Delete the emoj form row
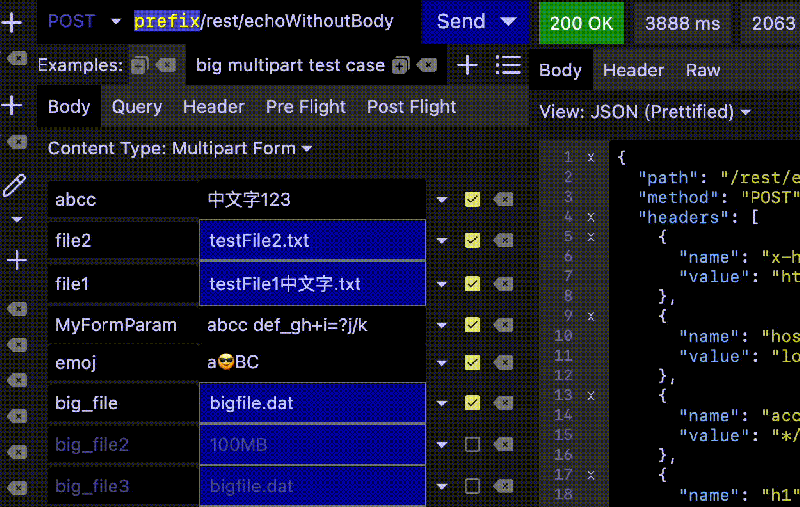This screenshot has width=800, height=507. tap(504, 363)
